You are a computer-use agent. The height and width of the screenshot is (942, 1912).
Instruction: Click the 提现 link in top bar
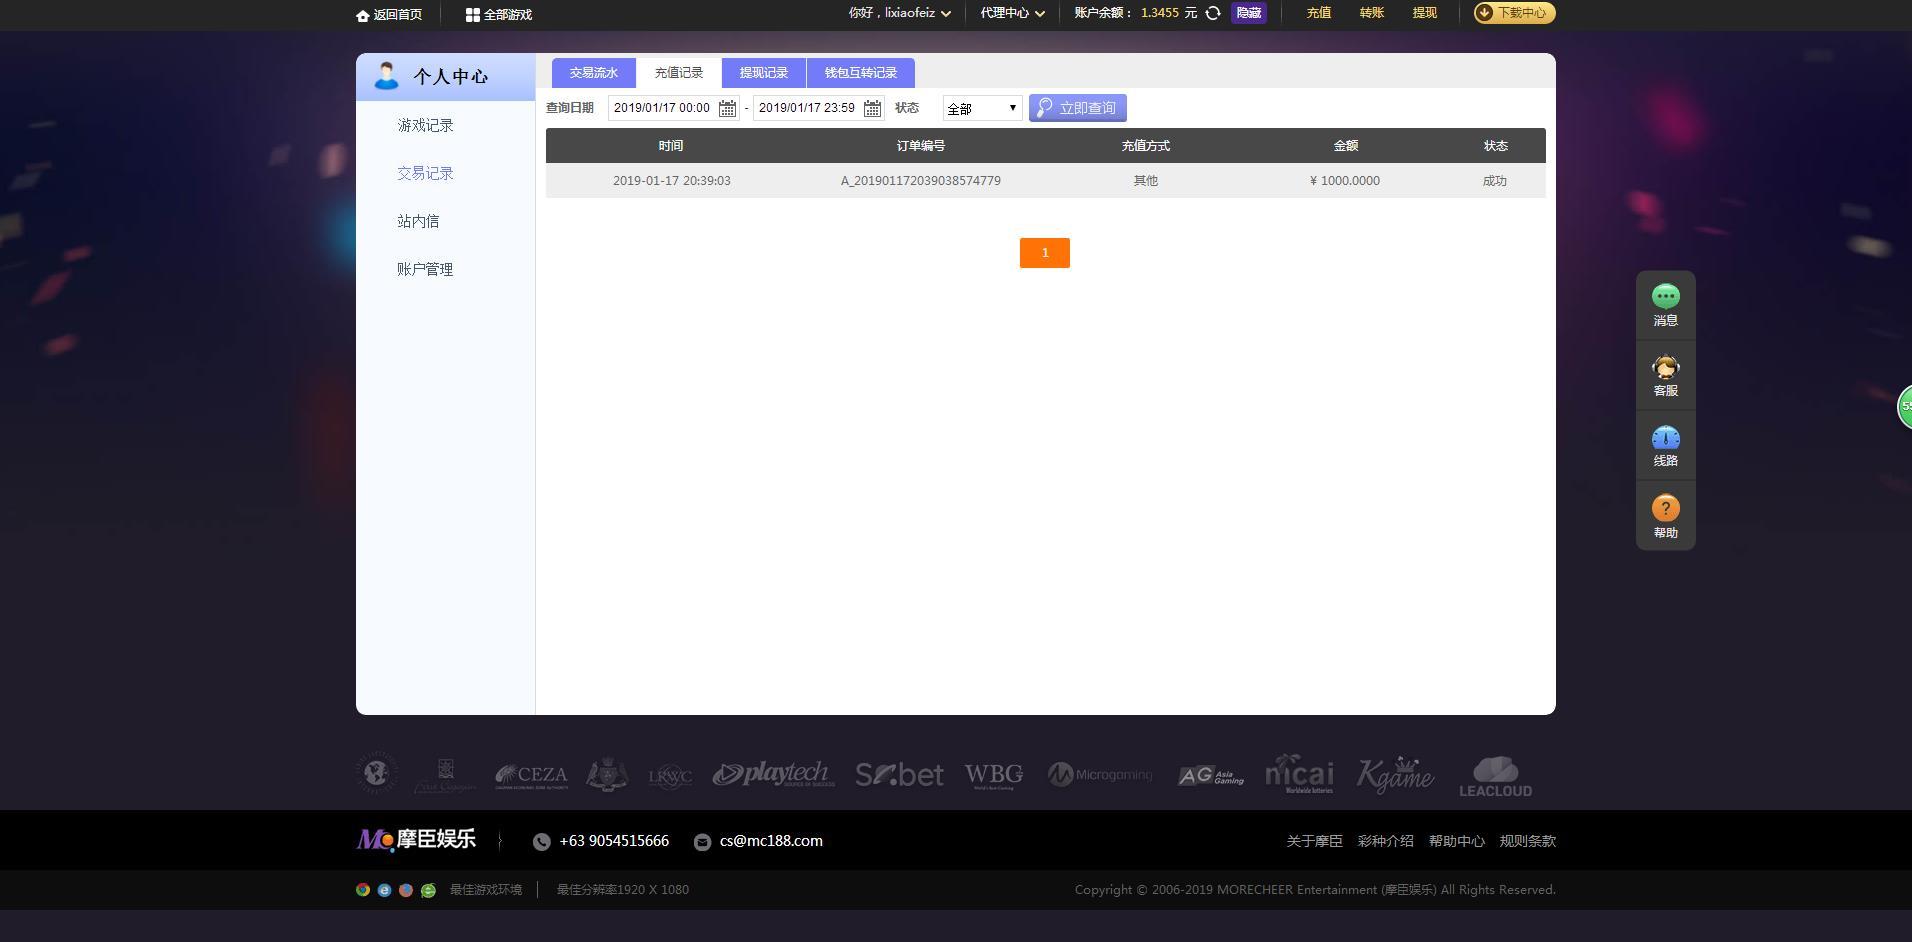point(1425,13)
